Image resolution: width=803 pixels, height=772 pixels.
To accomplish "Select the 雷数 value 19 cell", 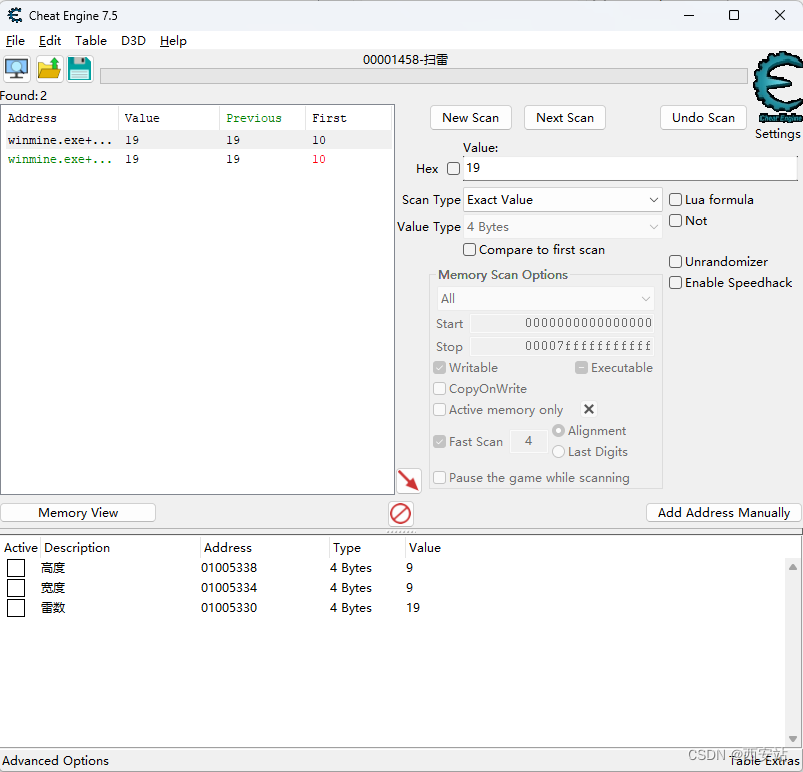I will [x=413, y=608].
